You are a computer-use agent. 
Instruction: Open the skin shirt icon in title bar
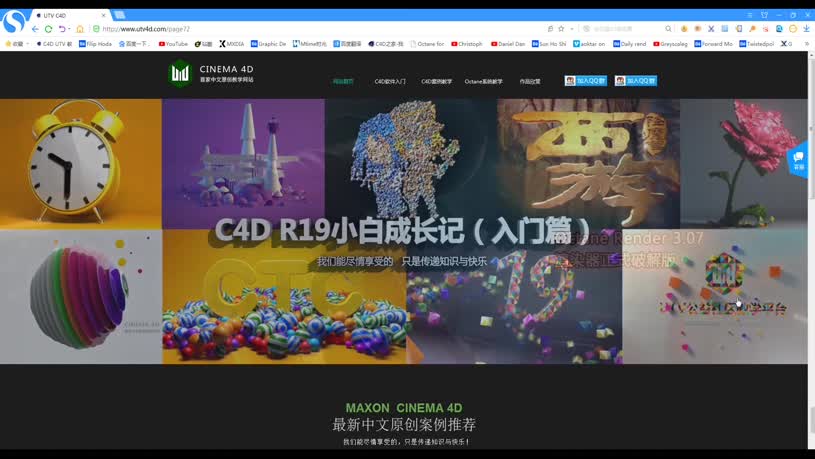tap(764, 15)
